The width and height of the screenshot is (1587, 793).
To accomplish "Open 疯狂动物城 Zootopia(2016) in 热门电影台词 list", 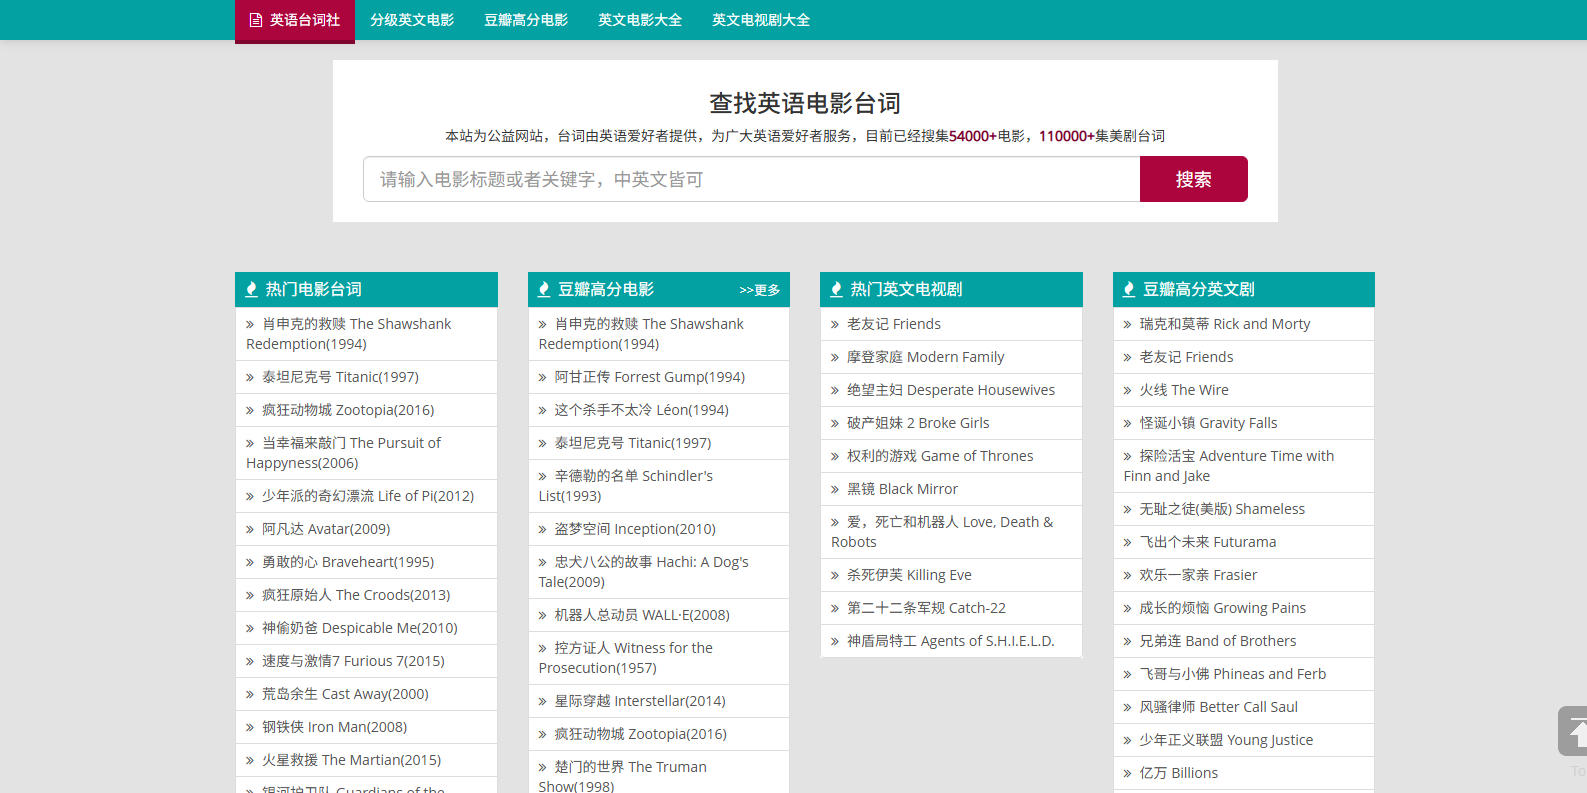I will (x=348, y=410).
